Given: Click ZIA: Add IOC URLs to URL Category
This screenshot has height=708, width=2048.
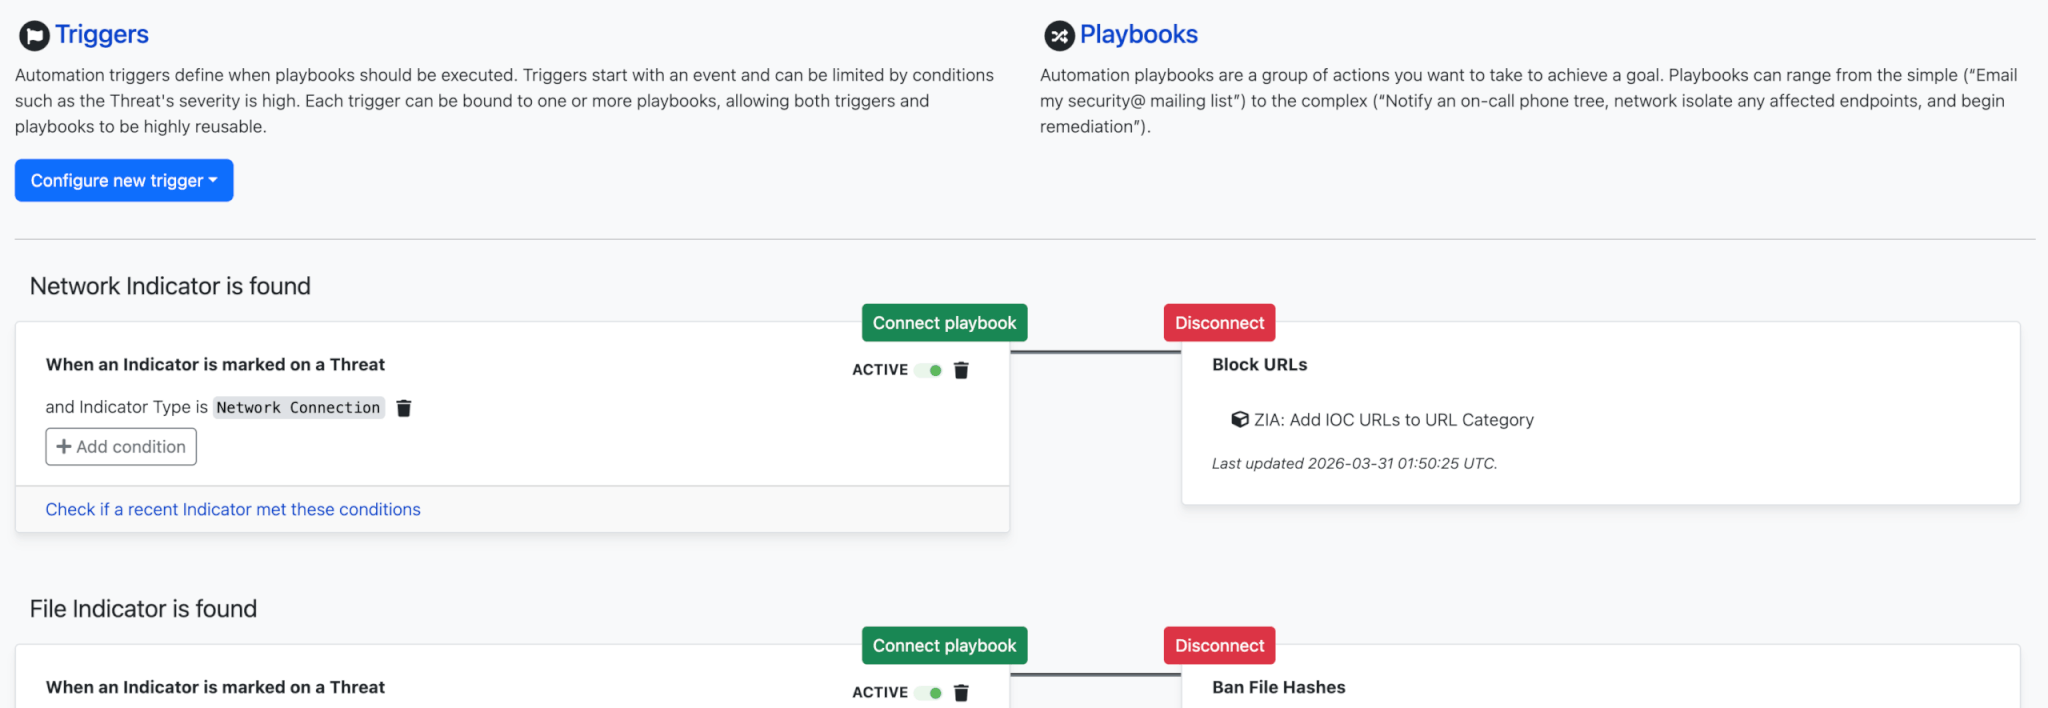Looking at the screenshot, I should point(1393,420).
